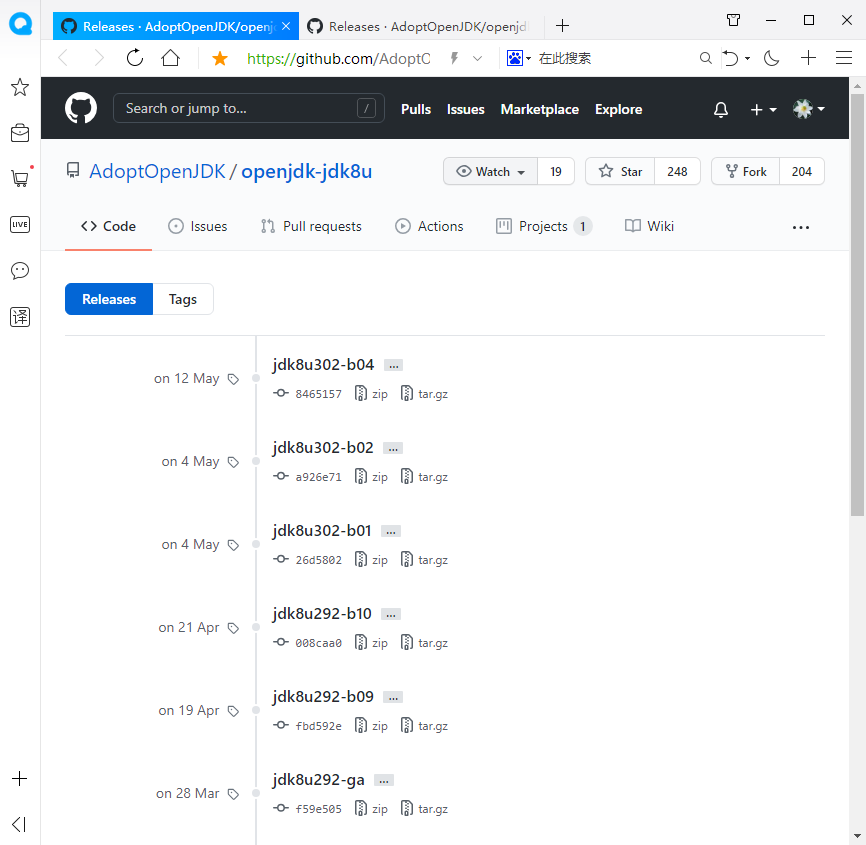Collapse the sidebar with the arrow icon
Image resolution: width=866 pixels, height=845 pixels.
click(x=19, y=824)
